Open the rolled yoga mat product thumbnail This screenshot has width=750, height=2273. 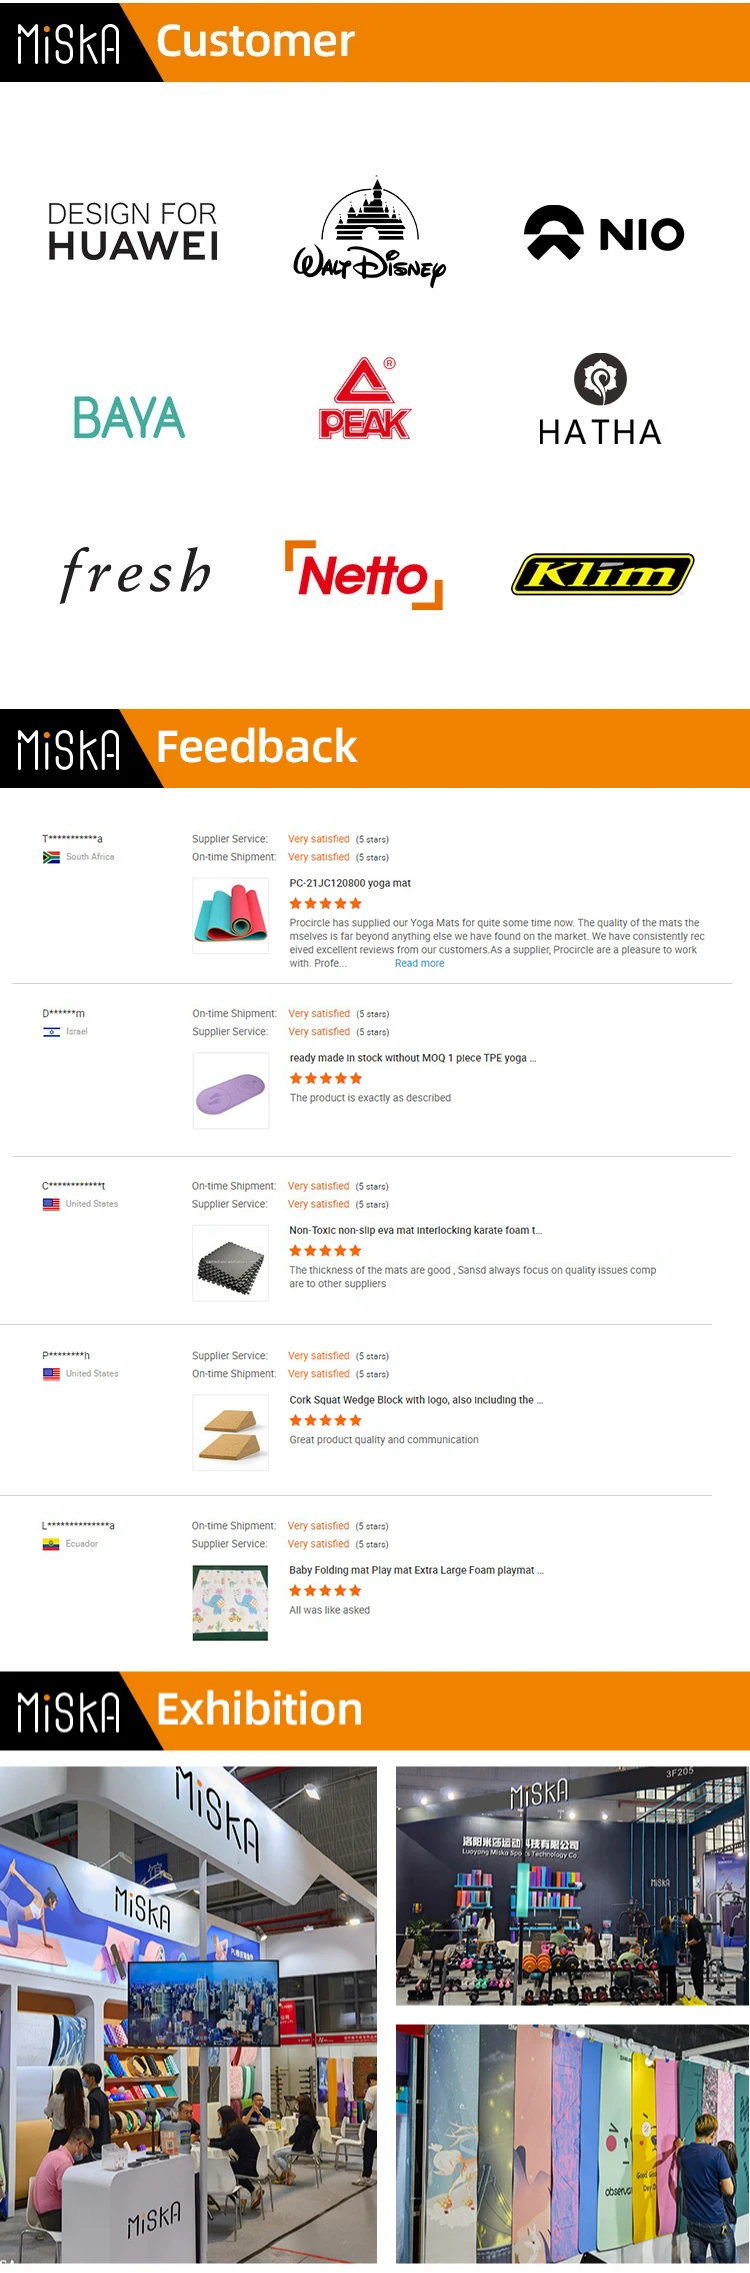point(231,915)
